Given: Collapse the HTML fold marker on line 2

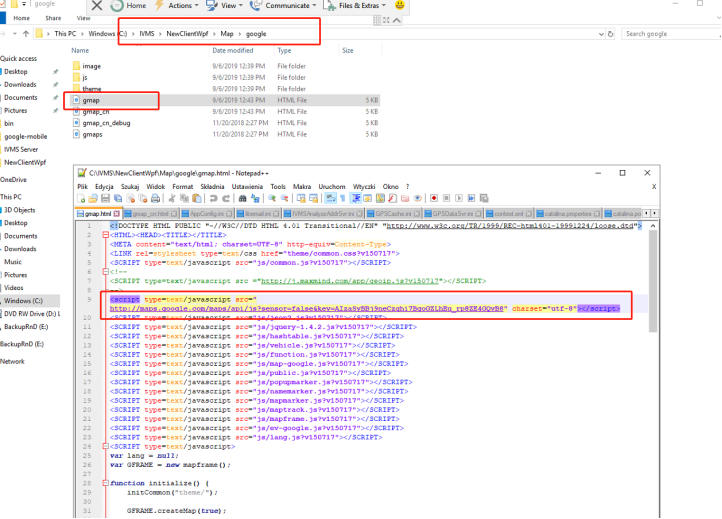Looking at the screenshot, I should [105, 235].
